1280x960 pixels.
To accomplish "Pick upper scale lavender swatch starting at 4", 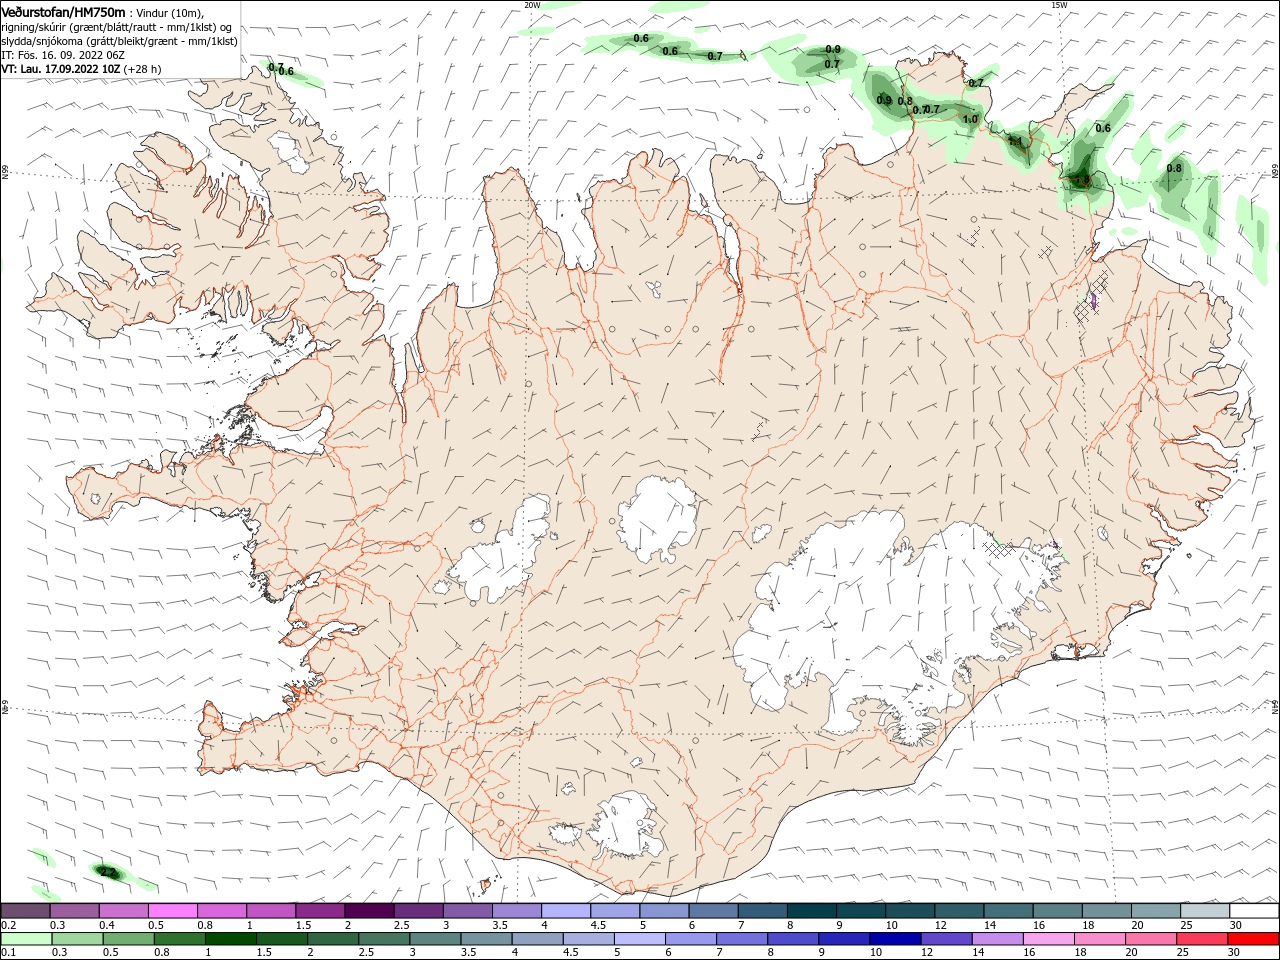I will (x=566, y=911).
